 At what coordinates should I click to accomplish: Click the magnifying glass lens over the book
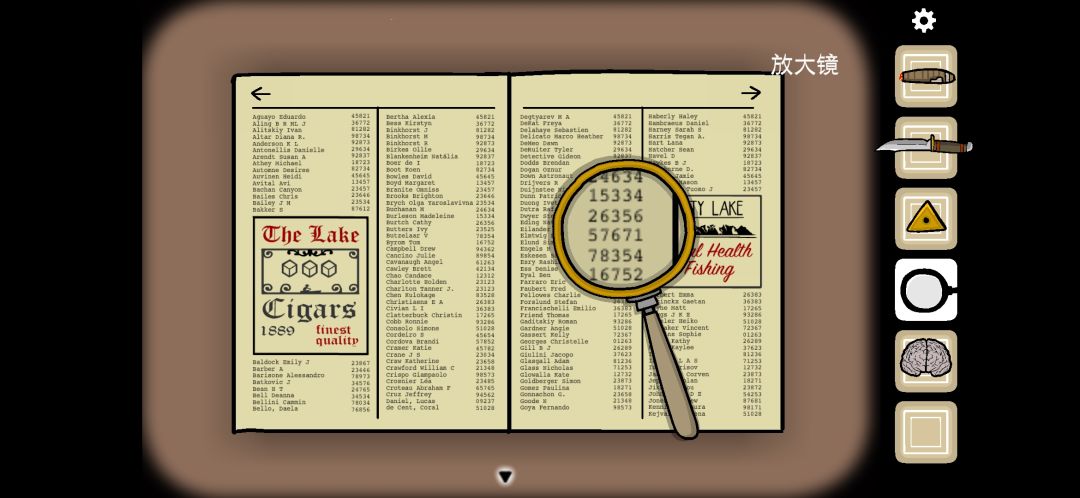click(x=622, y=229)
